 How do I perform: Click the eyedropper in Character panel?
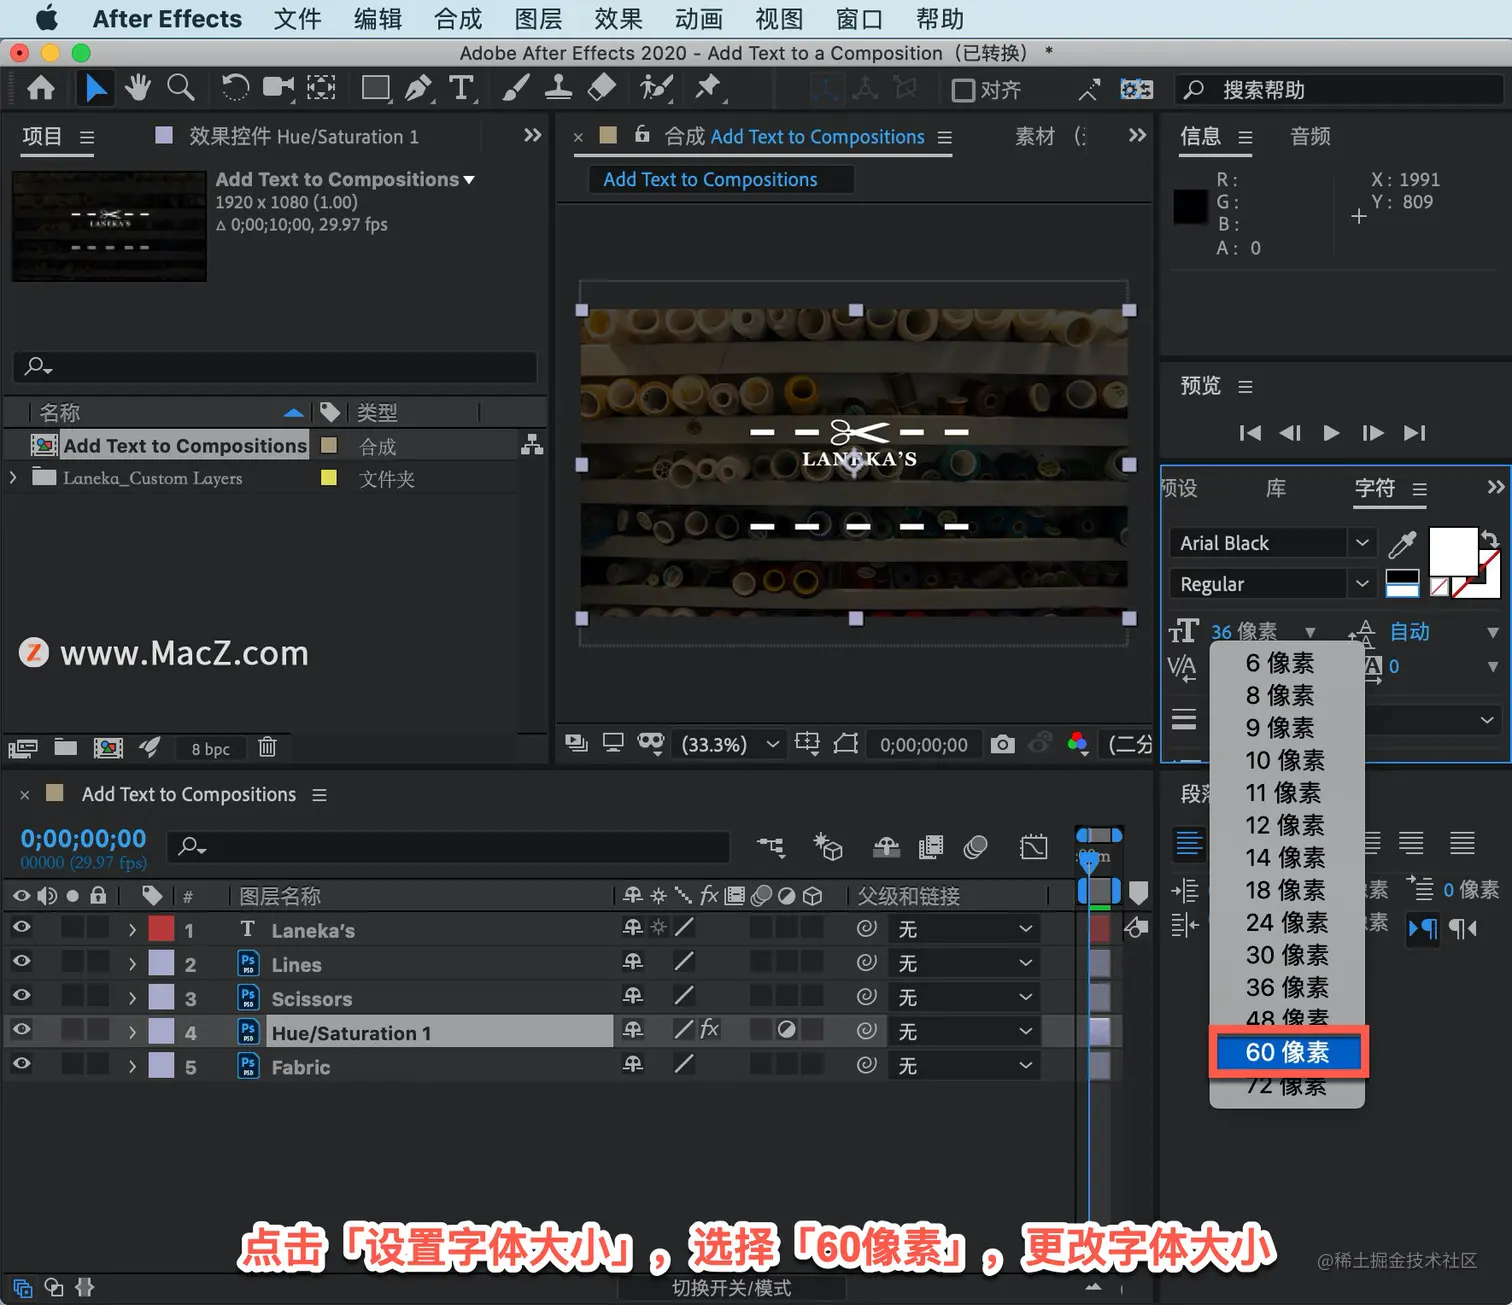point(1402,544)
